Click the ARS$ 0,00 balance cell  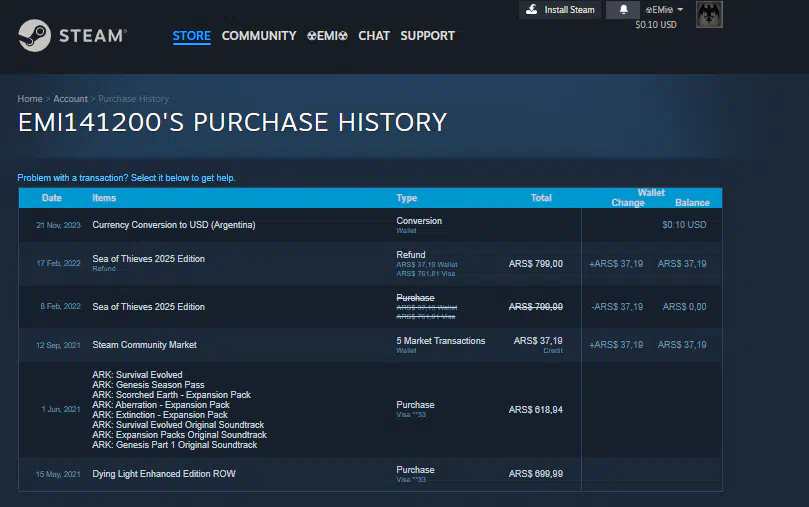684,307
